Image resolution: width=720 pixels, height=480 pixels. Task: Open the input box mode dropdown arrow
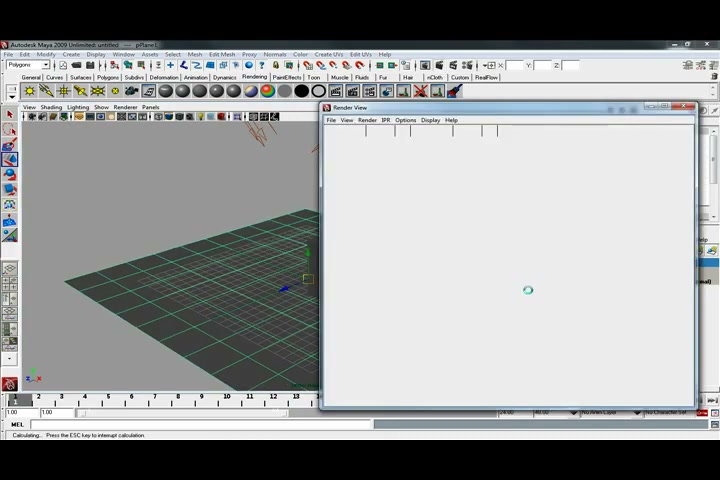tap(485, 65)
